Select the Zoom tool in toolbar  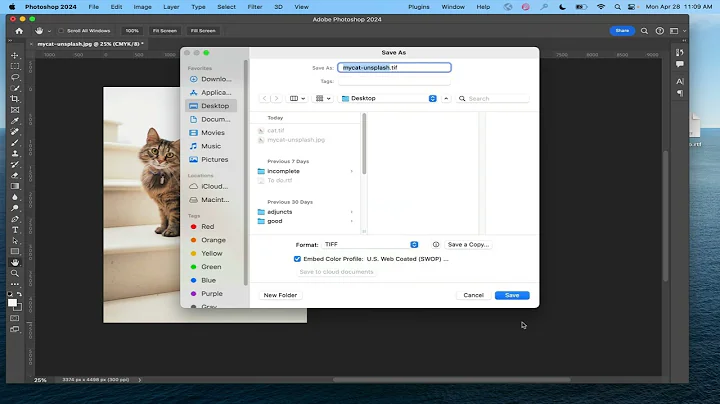click(x=15, y=274)
